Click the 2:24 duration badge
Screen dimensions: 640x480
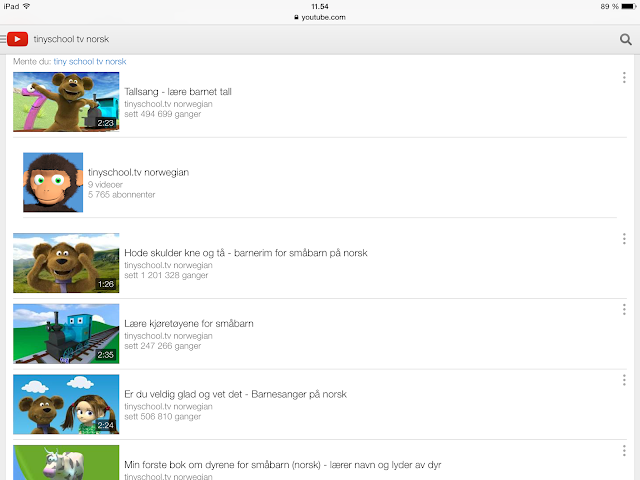pos(105,425)
